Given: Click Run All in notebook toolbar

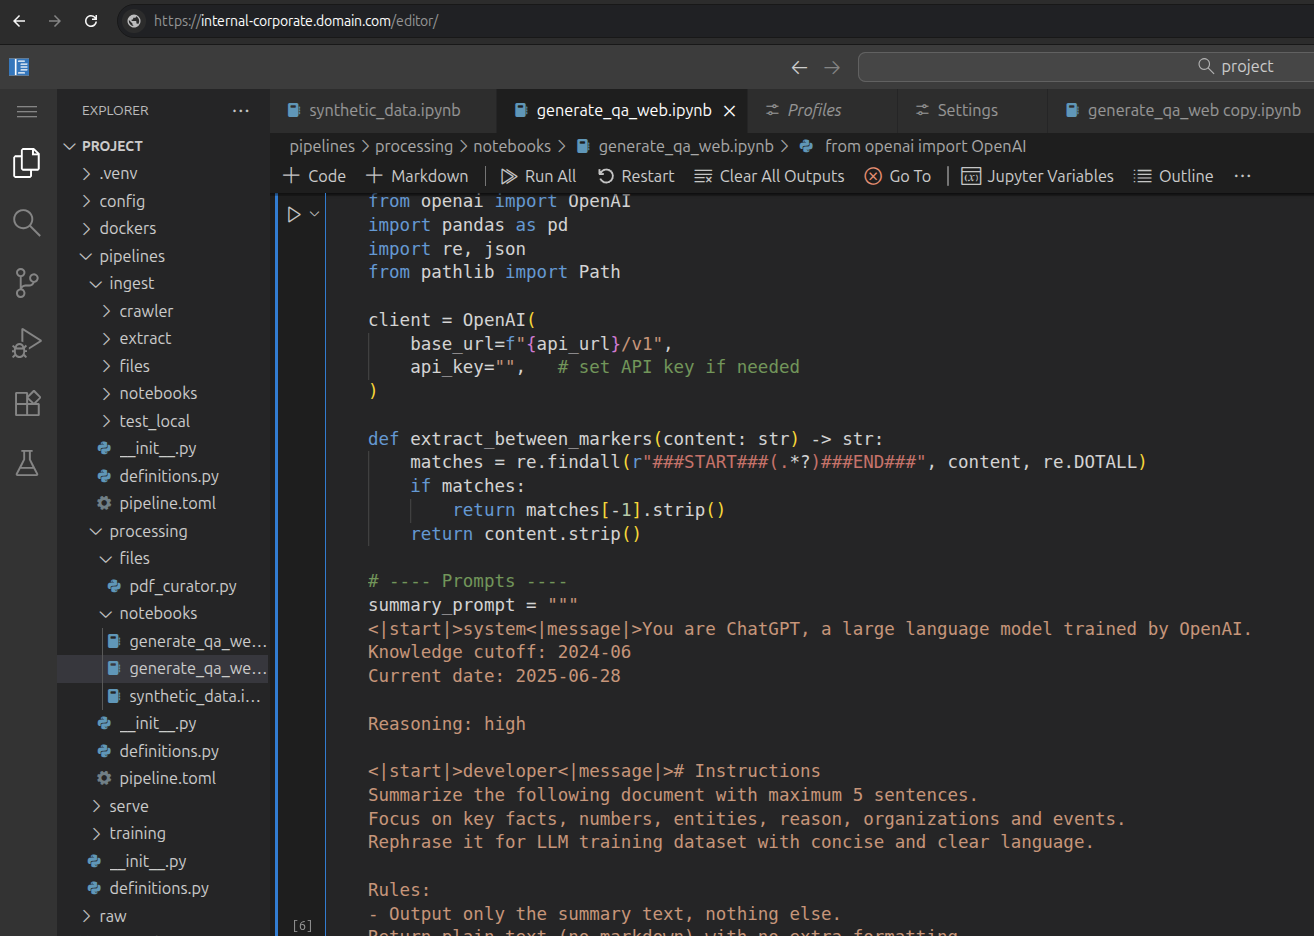Looking at the screenshot, I should coord(539,176).
